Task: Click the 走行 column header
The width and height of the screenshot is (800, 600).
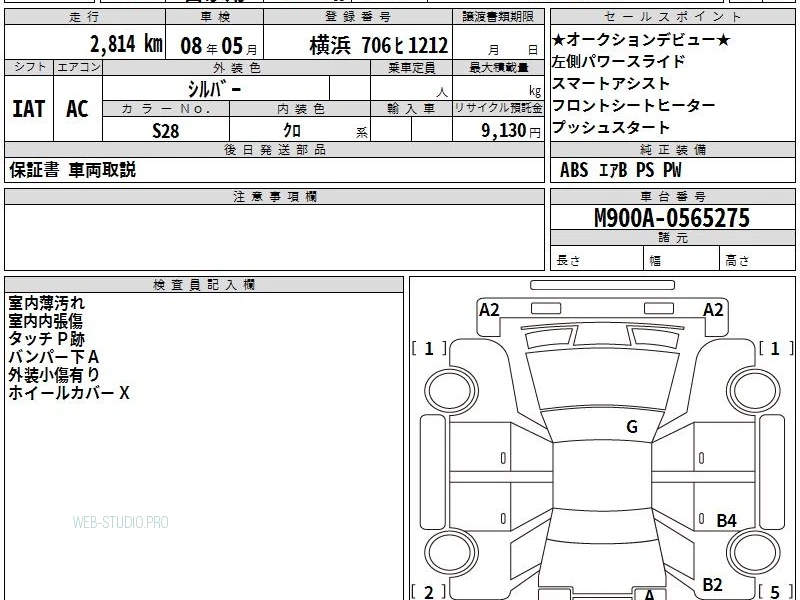Action: click(x=85, y=17)
